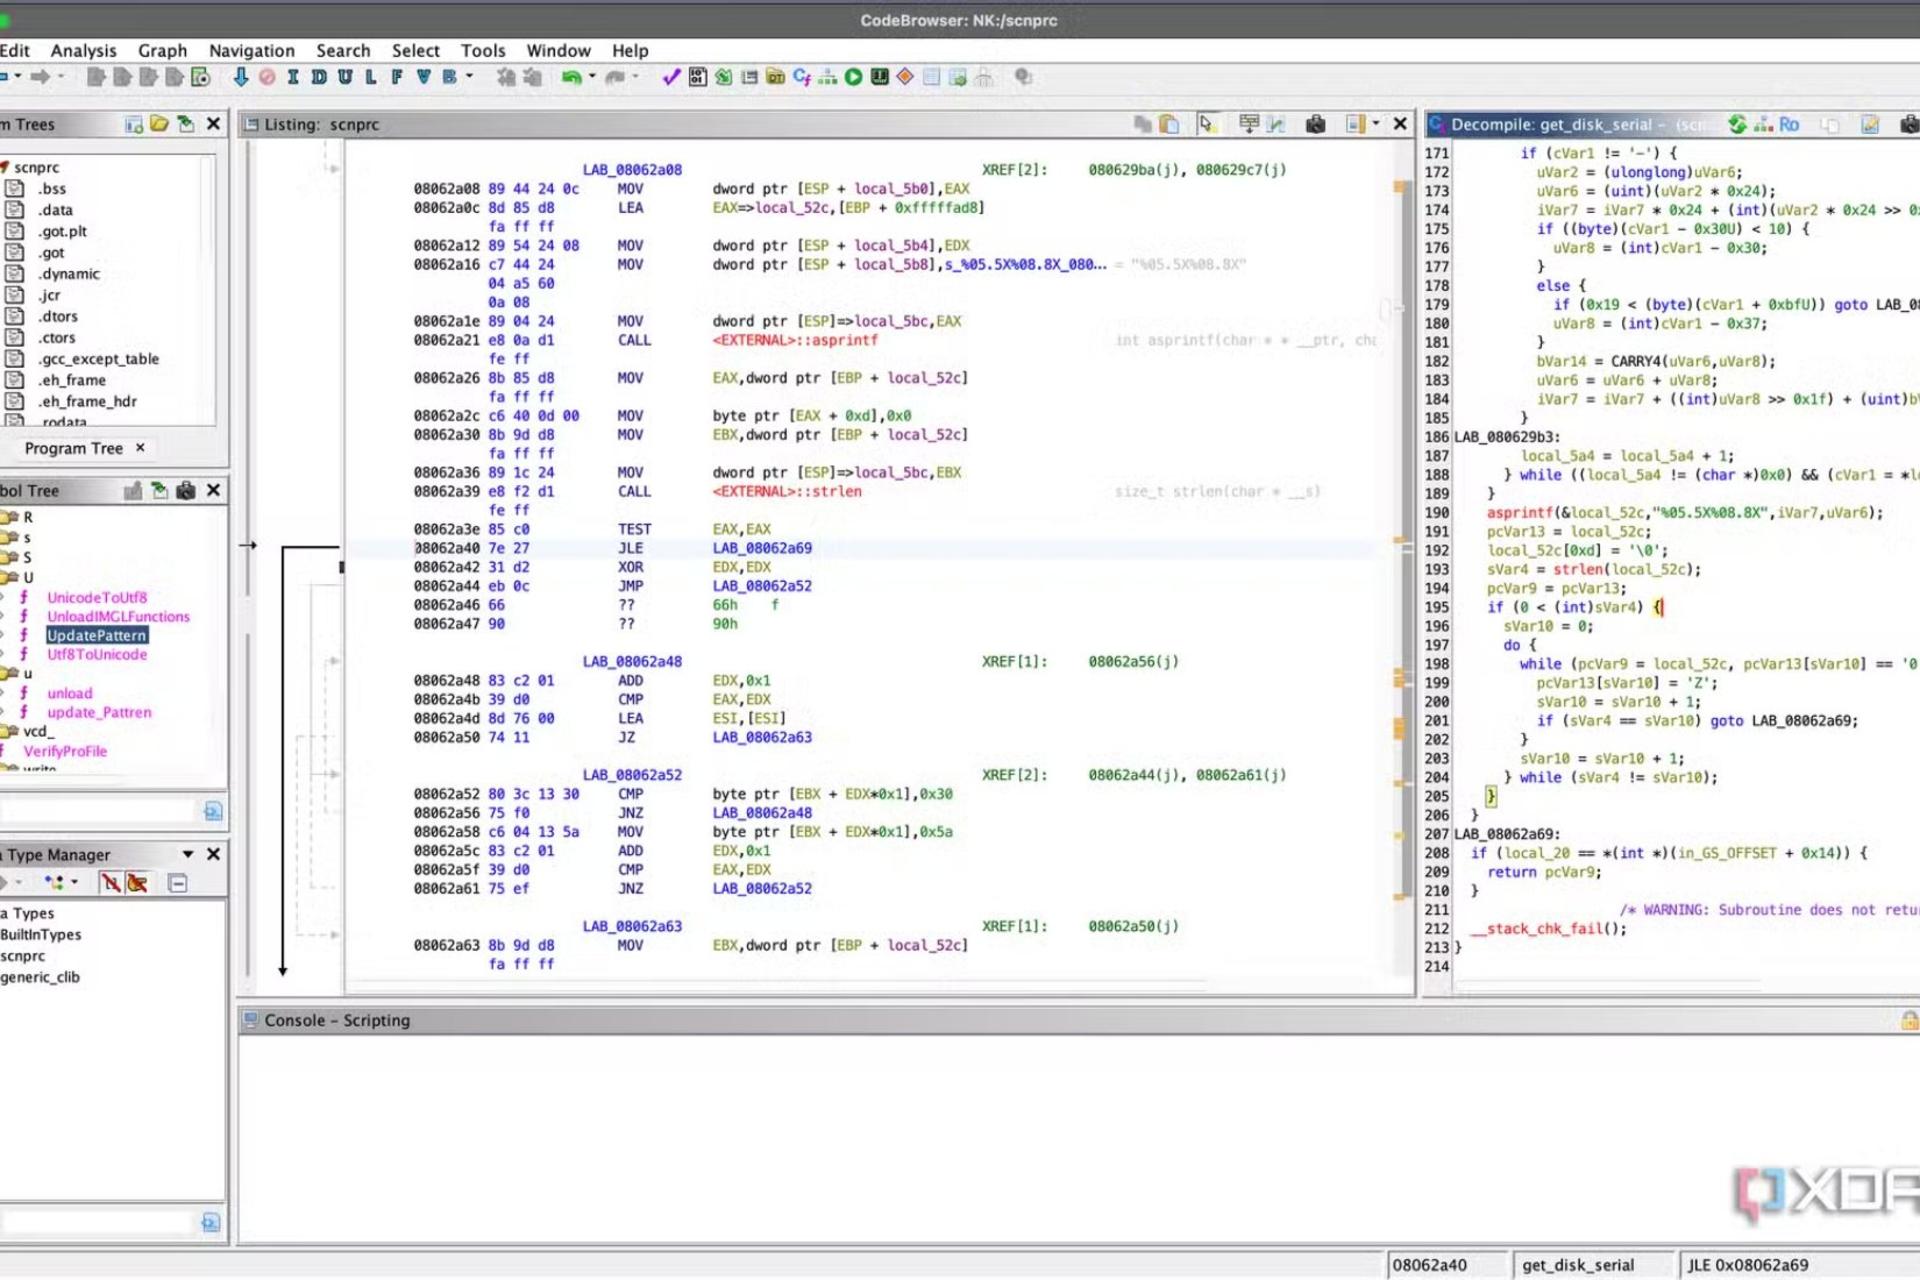Click the Decompiler refresh icon
This screenshot has height=1280, width=1920.
(x=1738, y=124)
